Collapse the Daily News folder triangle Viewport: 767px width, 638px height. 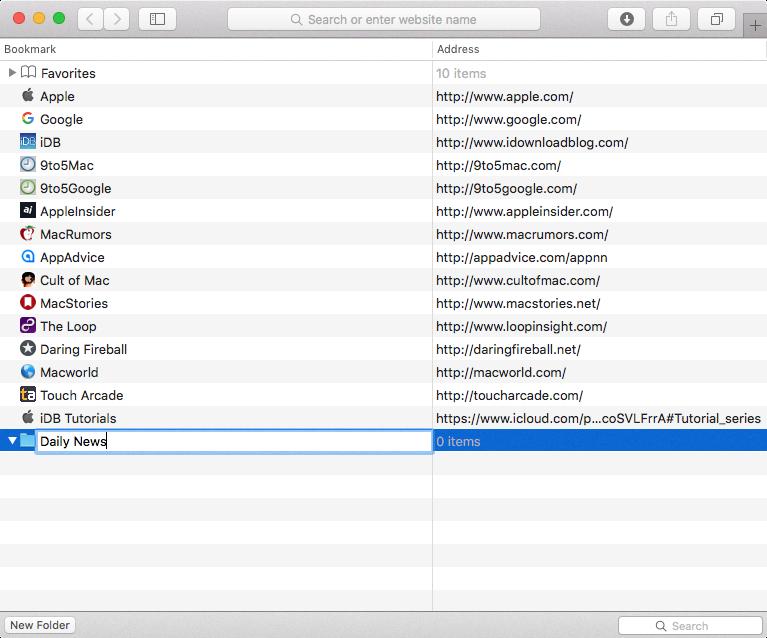click(x=12, y=441)
